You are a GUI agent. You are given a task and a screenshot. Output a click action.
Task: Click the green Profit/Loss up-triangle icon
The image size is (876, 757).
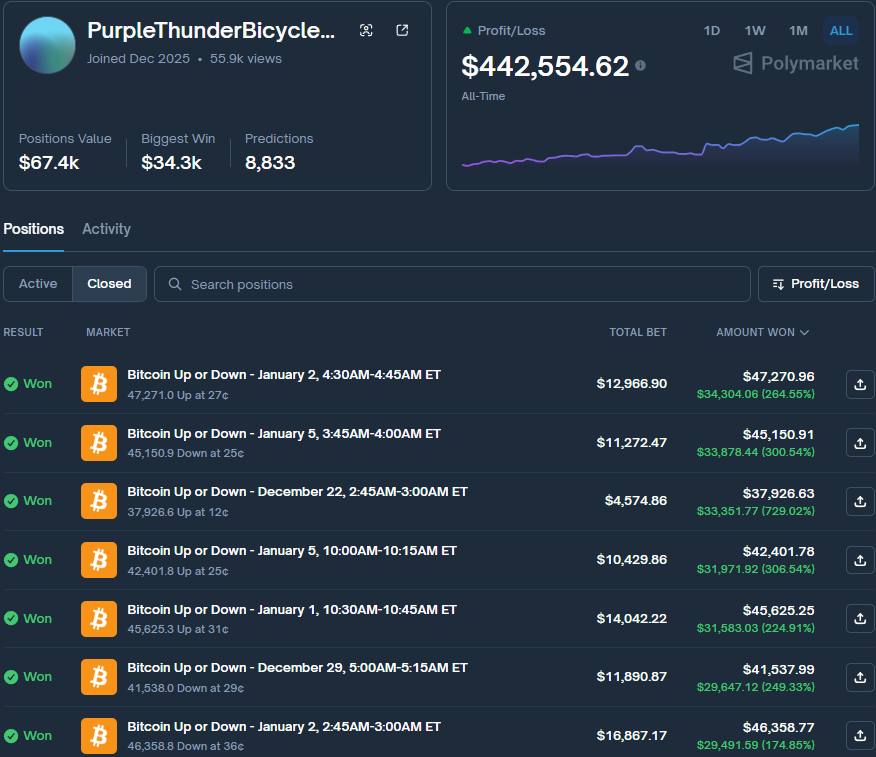[x=467, y=31]
